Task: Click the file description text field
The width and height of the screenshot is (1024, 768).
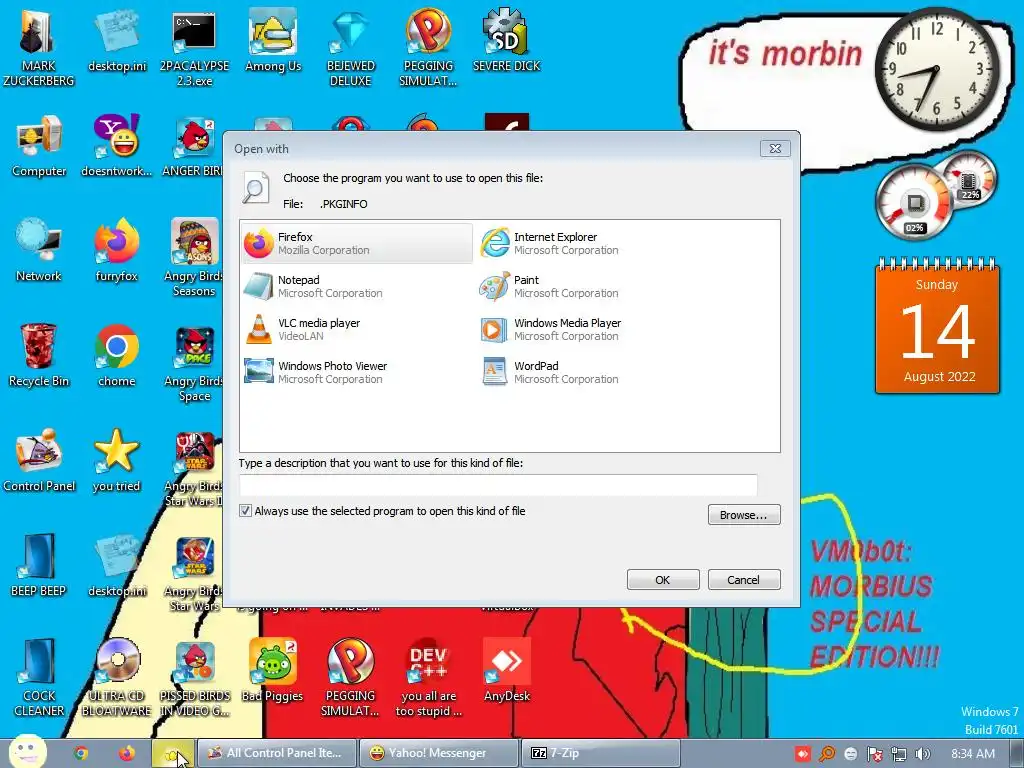Action: (498, 485)
